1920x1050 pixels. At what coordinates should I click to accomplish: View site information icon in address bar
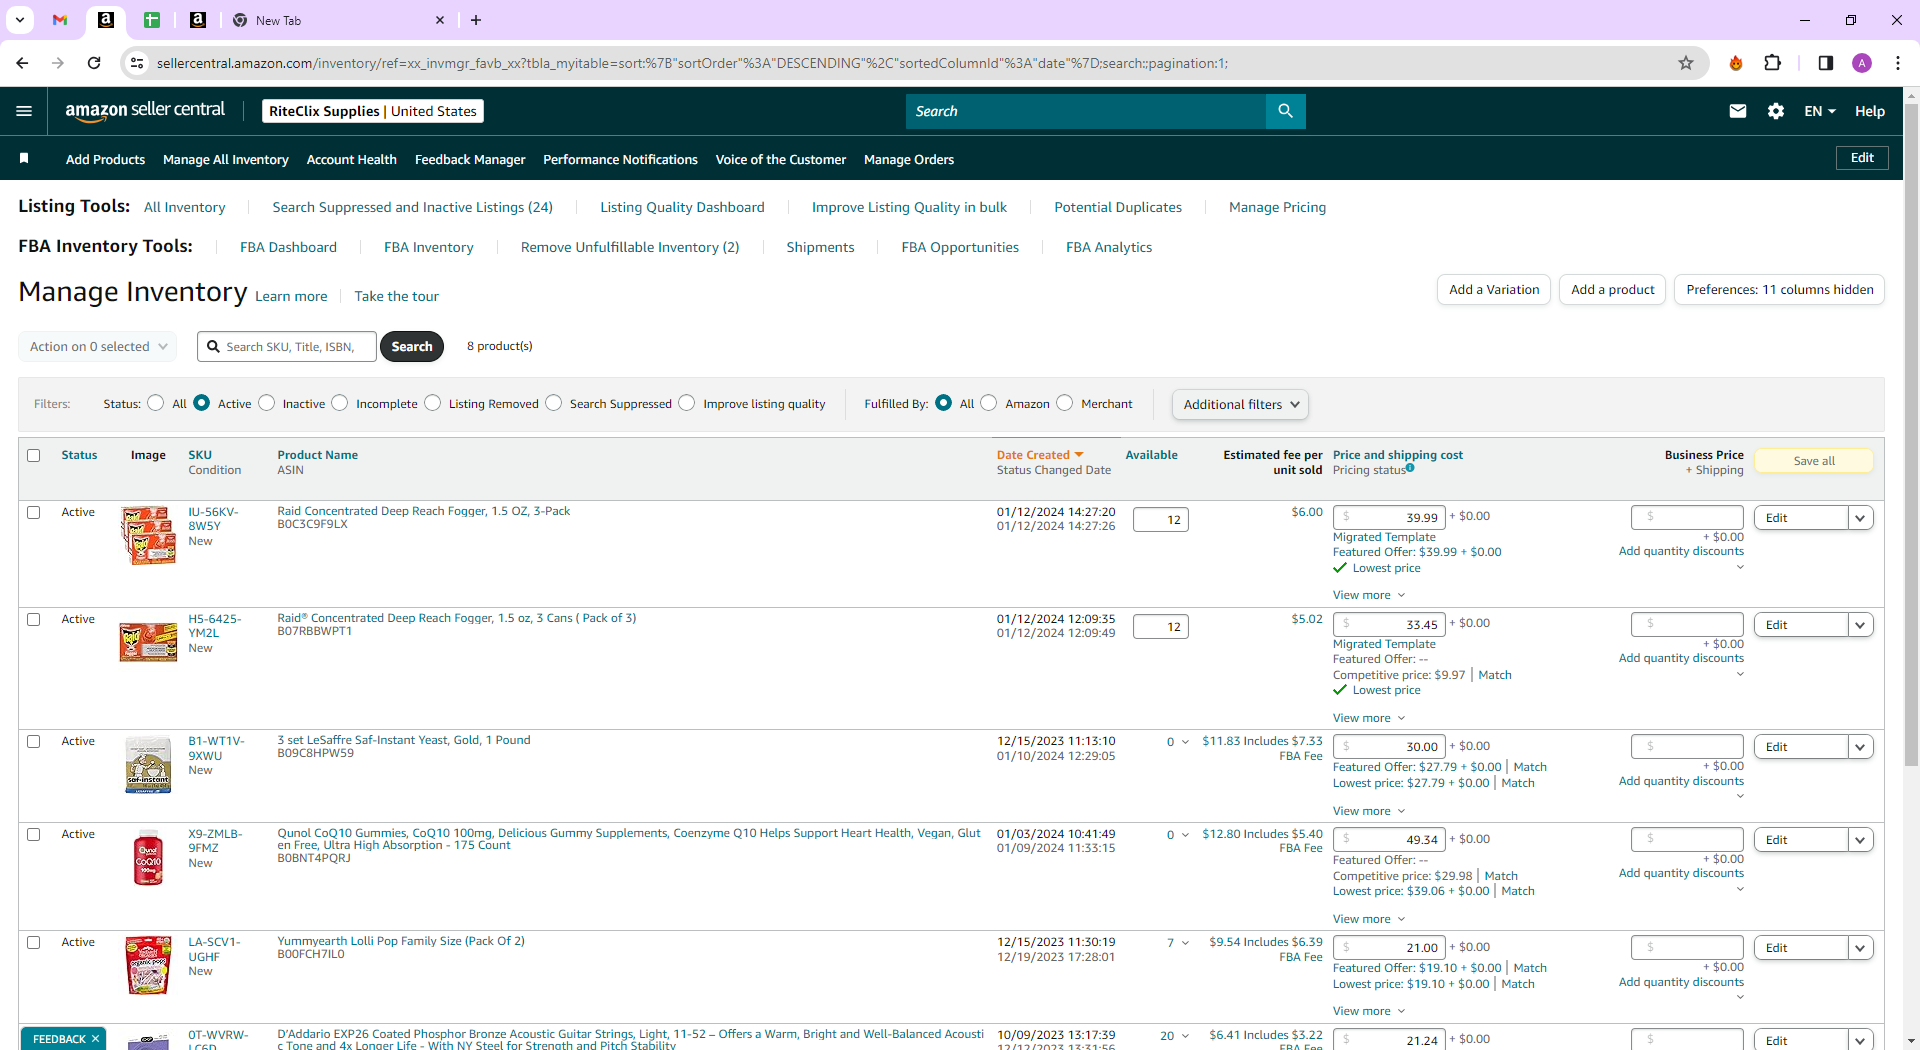coord(137,63)
